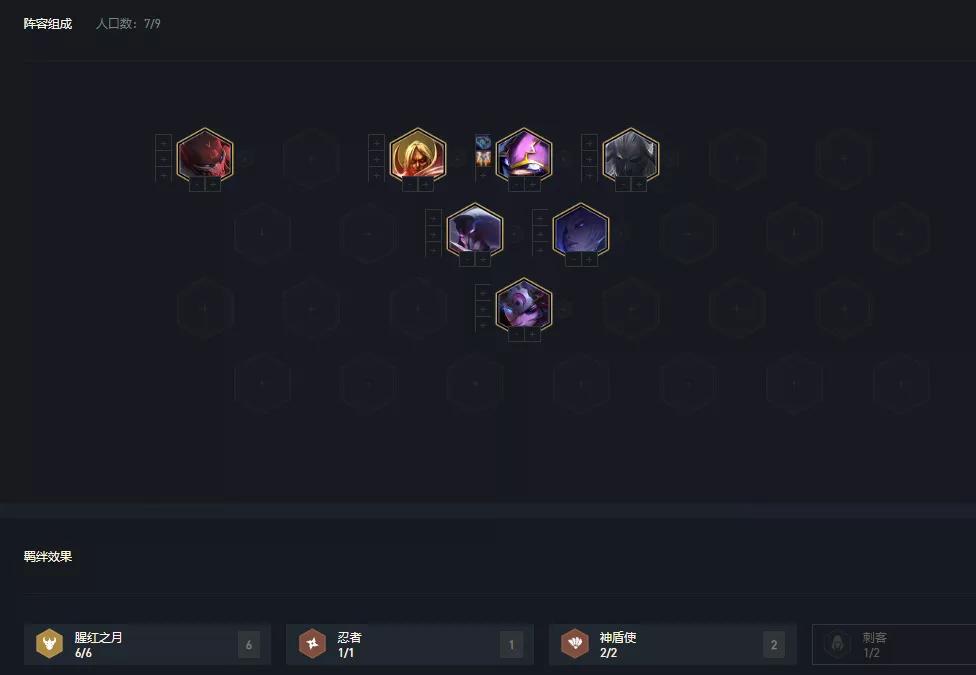Click the blue item equipped on Kennen
976x675 pixels.
pyautogui.click(x=483, y=143)
